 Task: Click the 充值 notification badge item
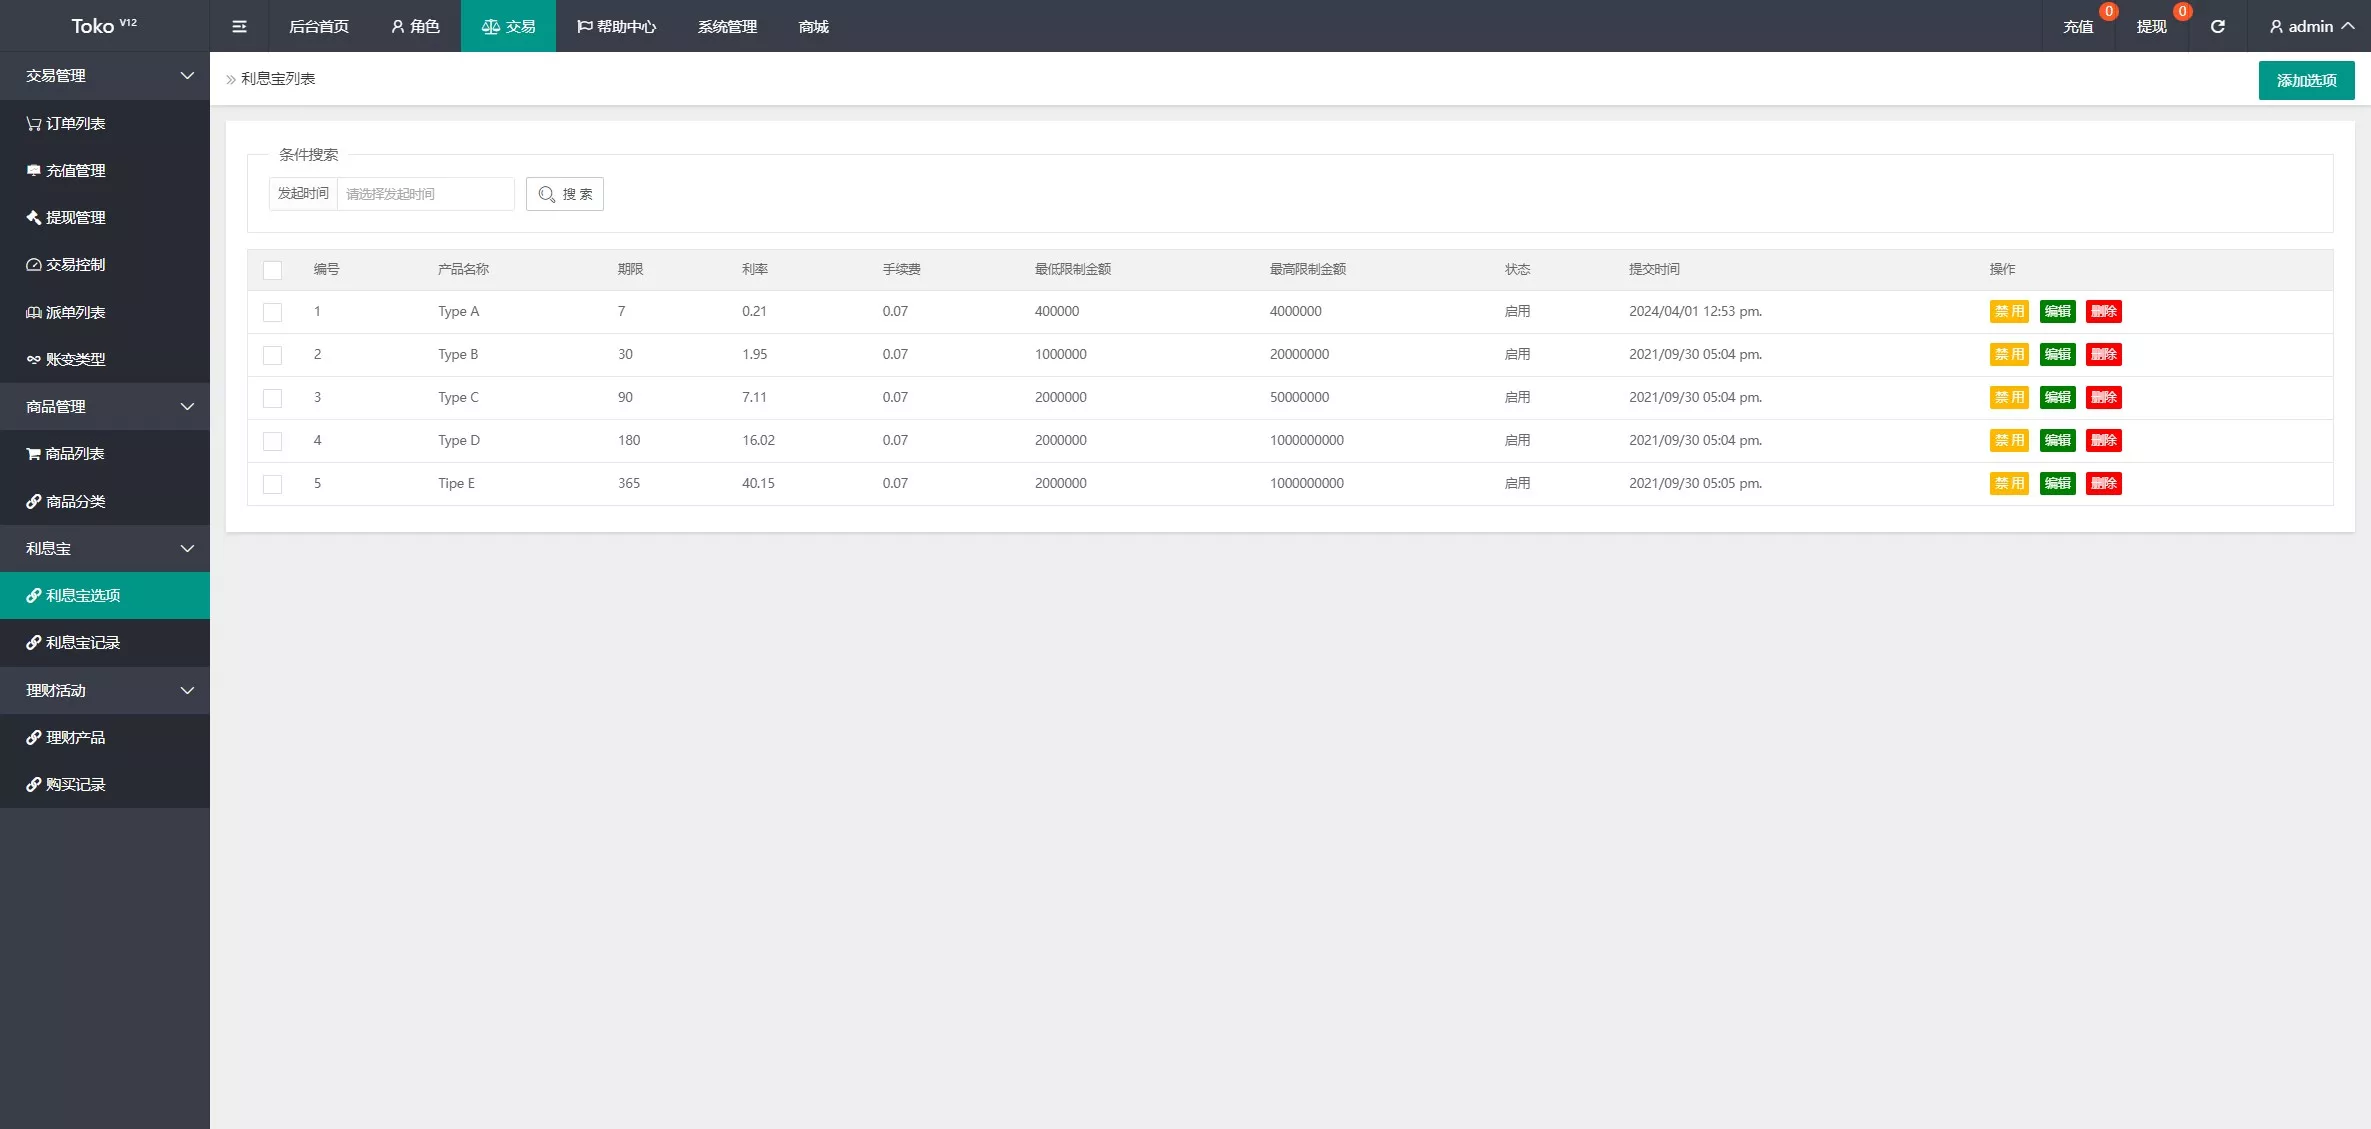click(x=2079, y=26)
